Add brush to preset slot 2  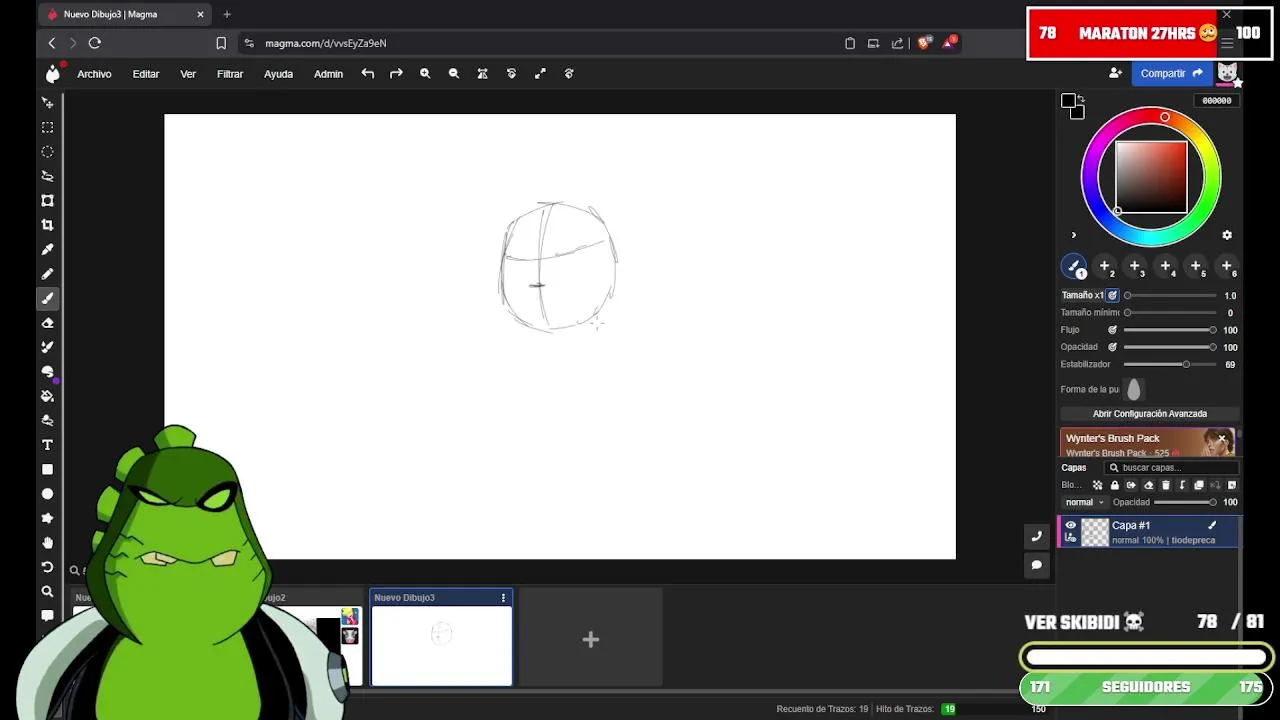coord(1105,266)
